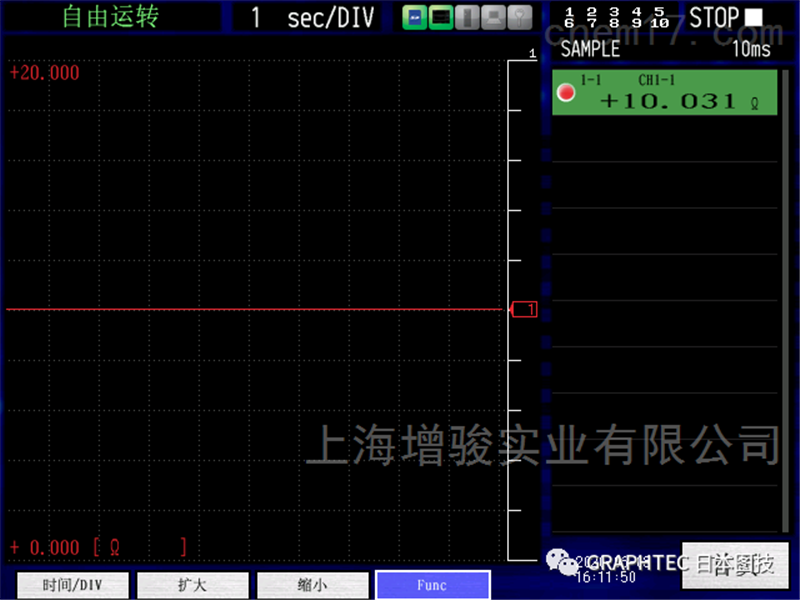Click the white STOP square indicator

tap(754, 18)
